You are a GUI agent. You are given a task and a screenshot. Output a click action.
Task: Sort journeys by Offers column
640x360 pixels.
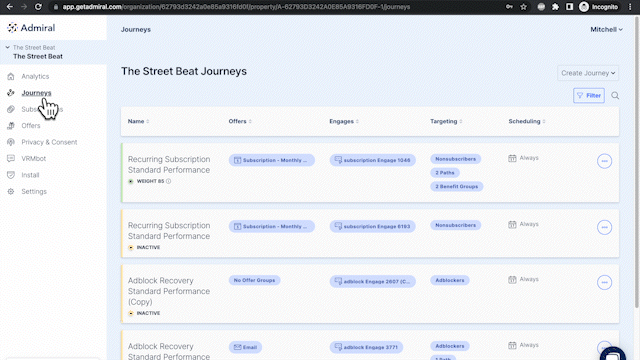240,121
